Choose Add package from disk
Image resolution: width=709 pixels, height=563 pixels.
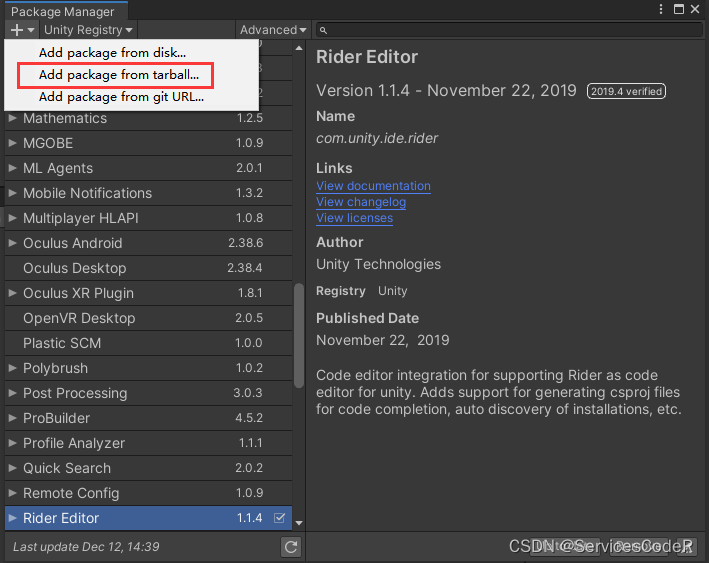(x=112, y=52)
